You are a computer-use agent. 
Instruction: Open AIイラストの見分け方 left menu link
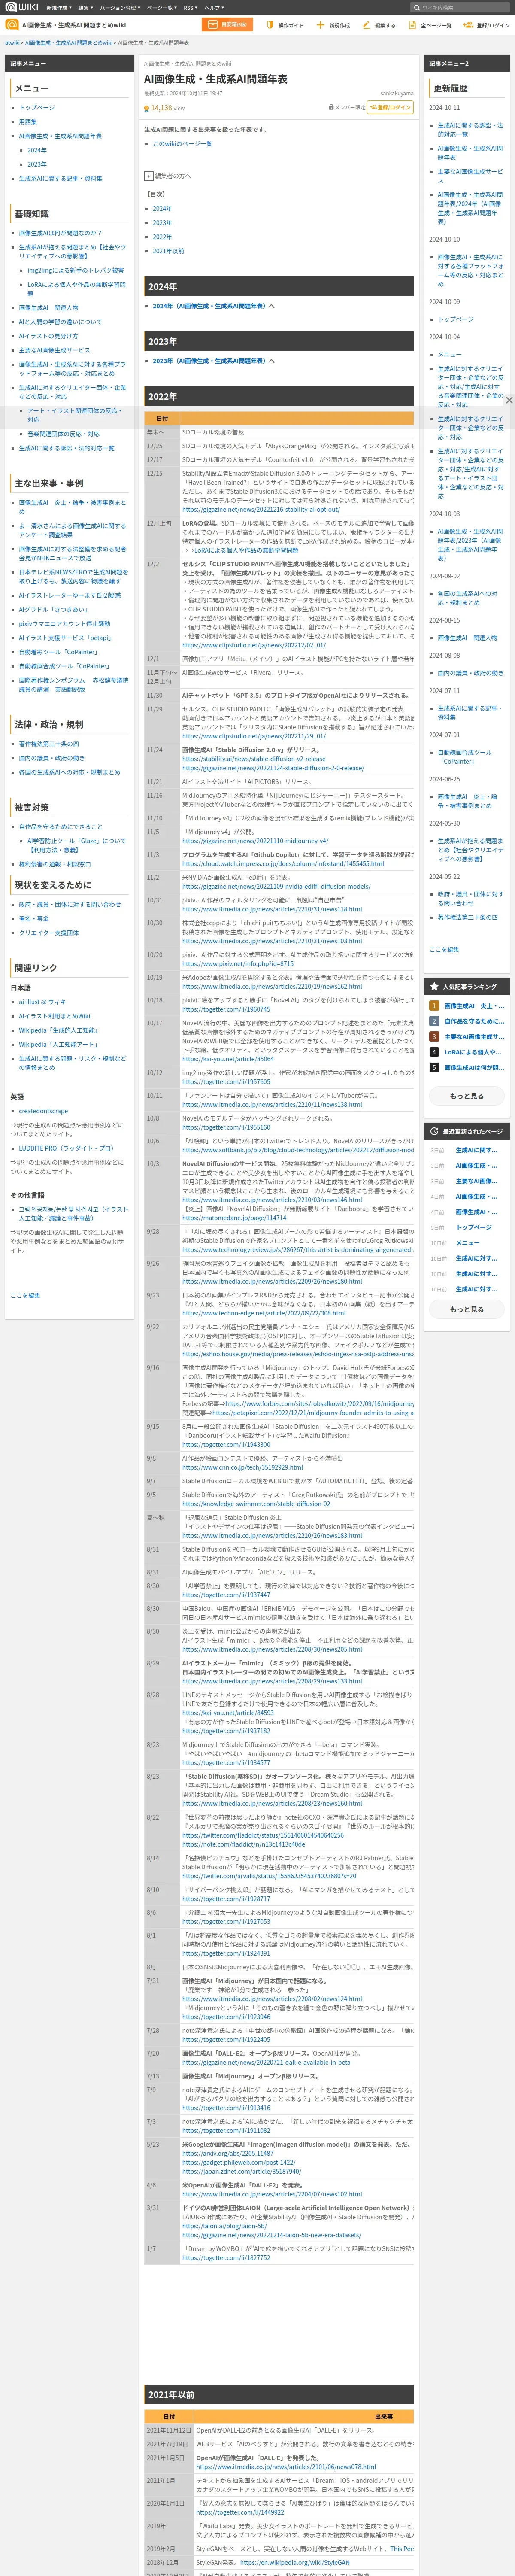tap(48, 336)
